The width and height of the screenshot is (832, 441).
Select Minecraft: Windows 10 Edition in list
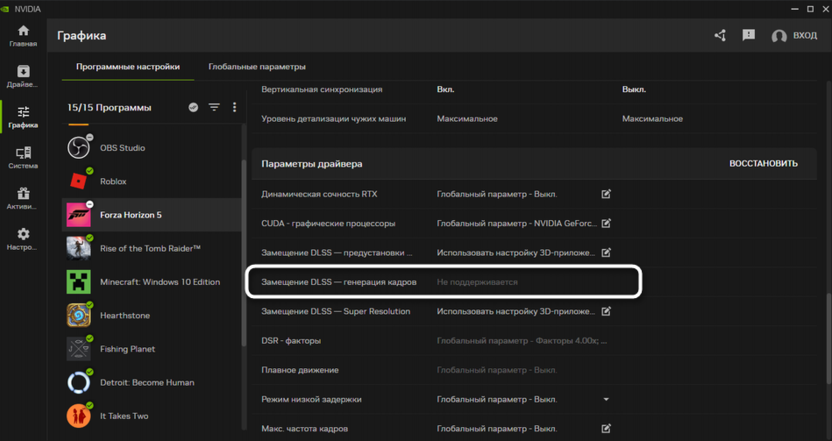pos(159,282)
